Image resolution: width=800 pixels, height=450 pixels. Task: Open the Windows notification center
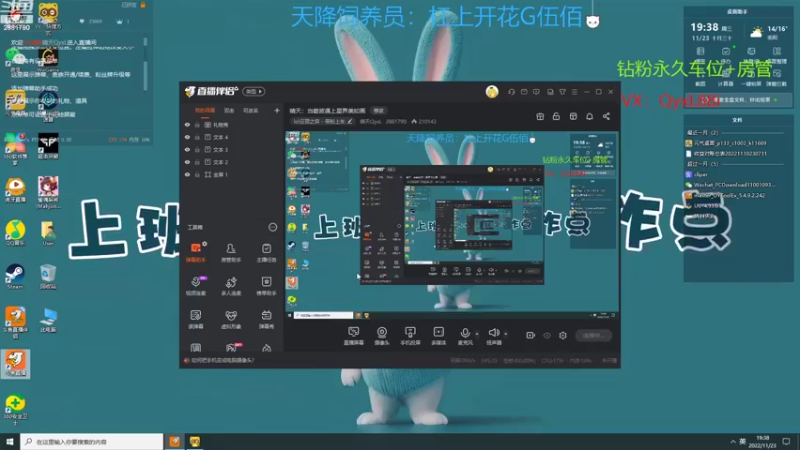point(786,441)
